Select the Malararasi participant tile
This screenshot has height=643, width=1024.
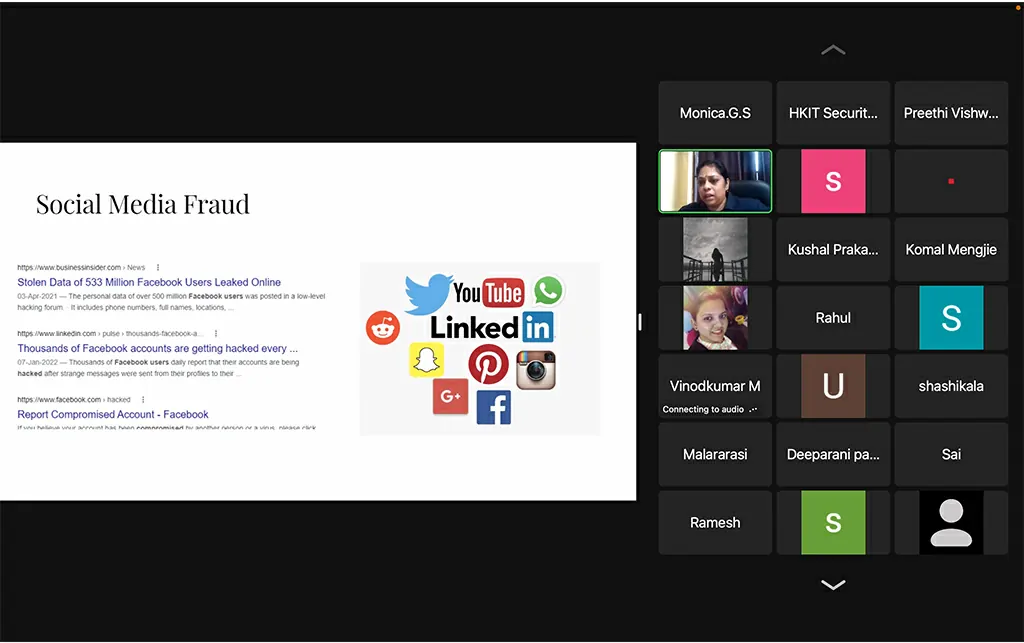(715, 454)
